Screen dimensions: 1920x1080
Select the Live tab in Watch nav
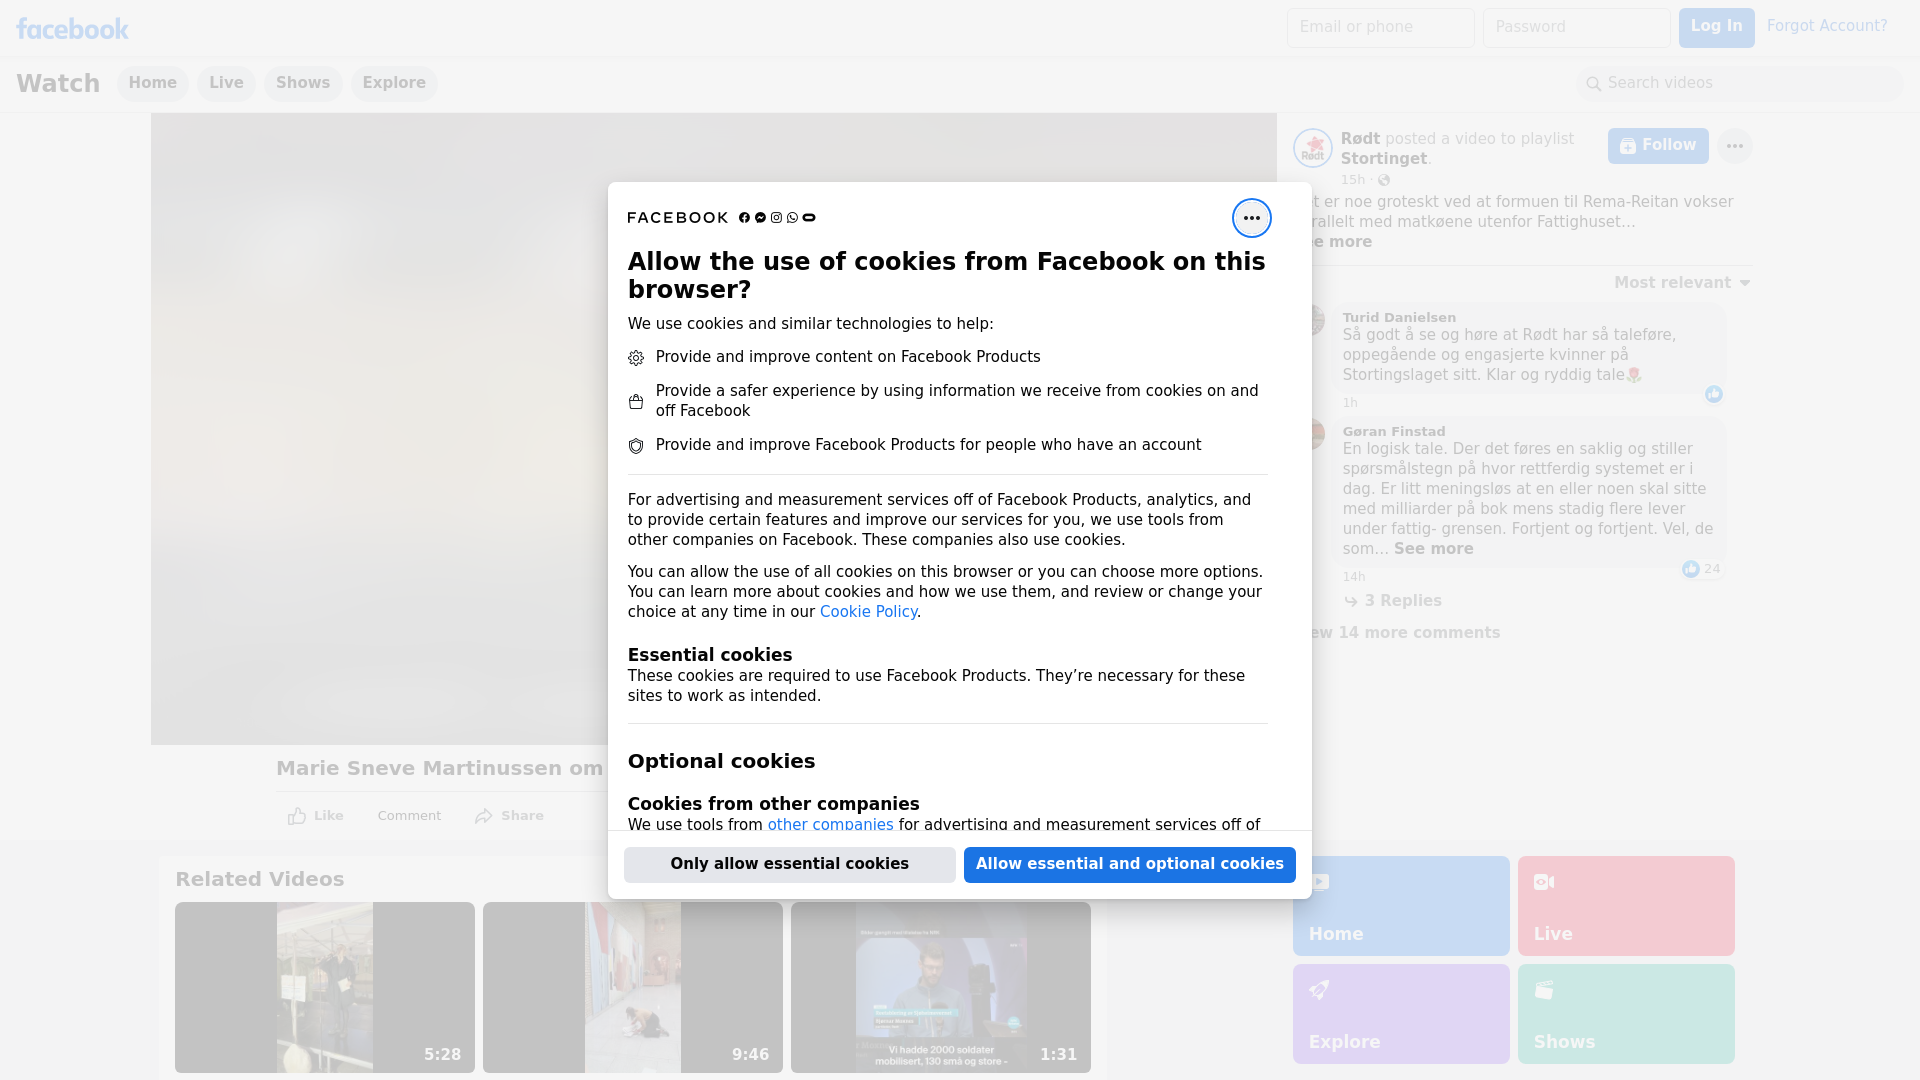click(x=226, y=83)
